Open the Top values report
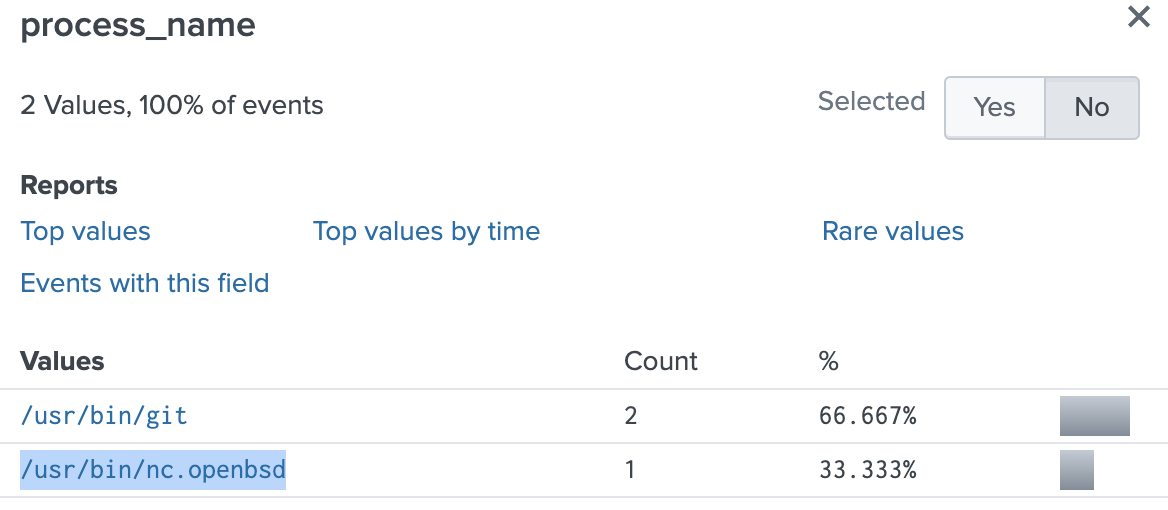Image resolution: width=1168 pixels, height=510 pixels. [x=85, y=232]
